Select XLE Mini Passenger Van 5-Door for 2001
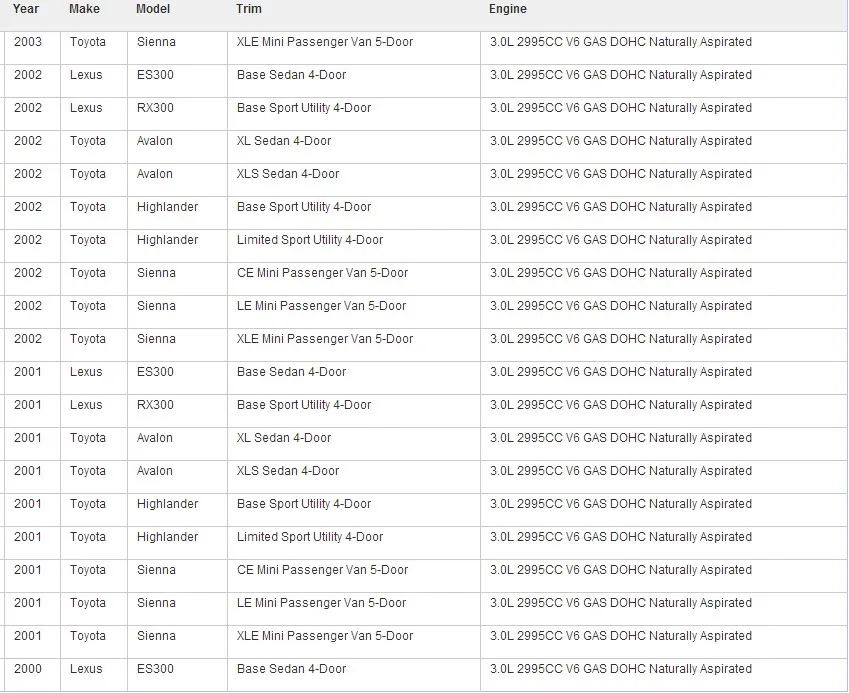 tap(325, 637)
